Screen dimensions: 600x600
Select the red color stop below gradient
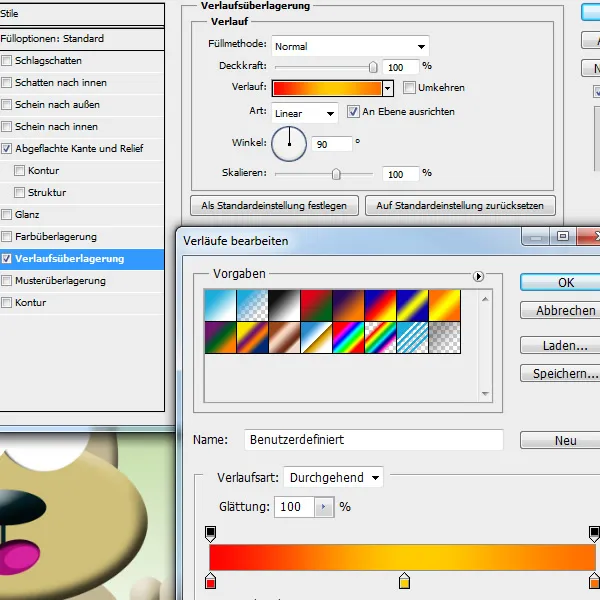210,580
